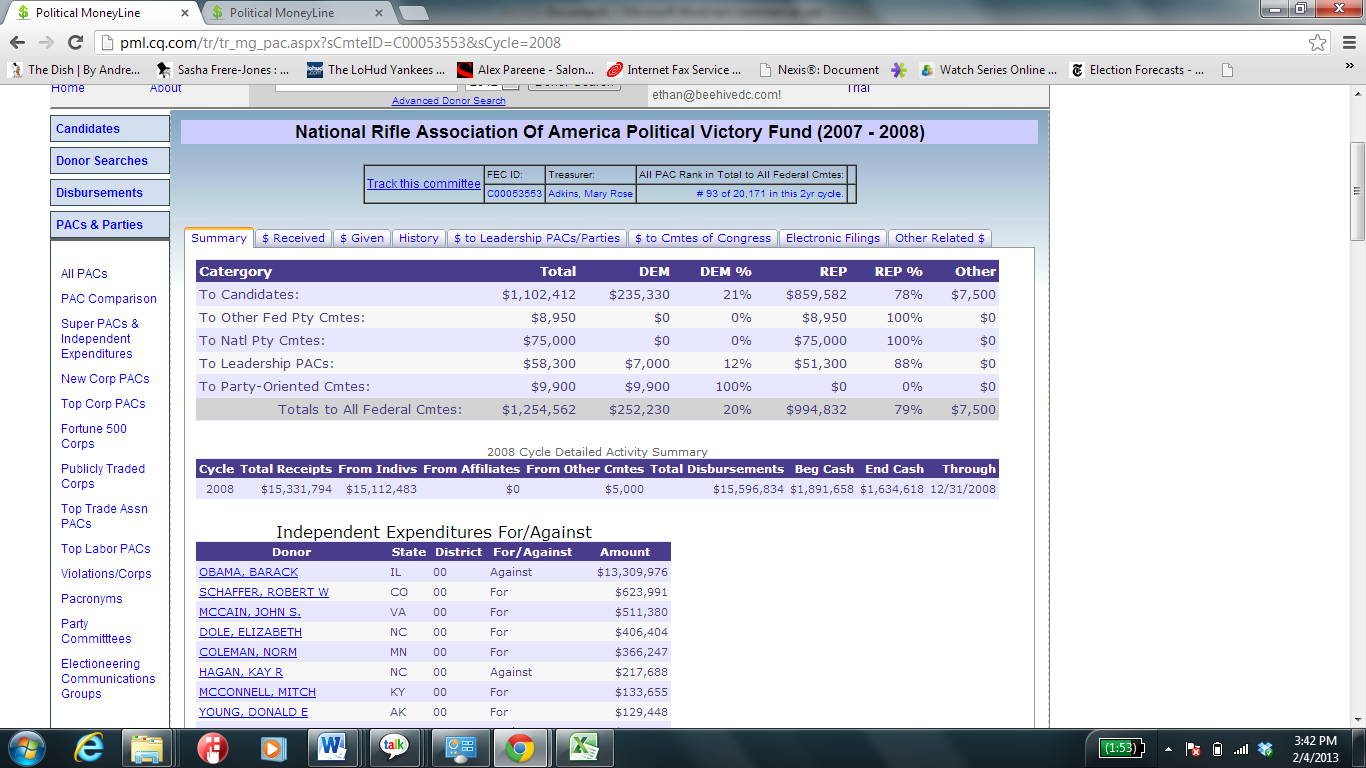Open the Pacronyms link

pos(91,599)
